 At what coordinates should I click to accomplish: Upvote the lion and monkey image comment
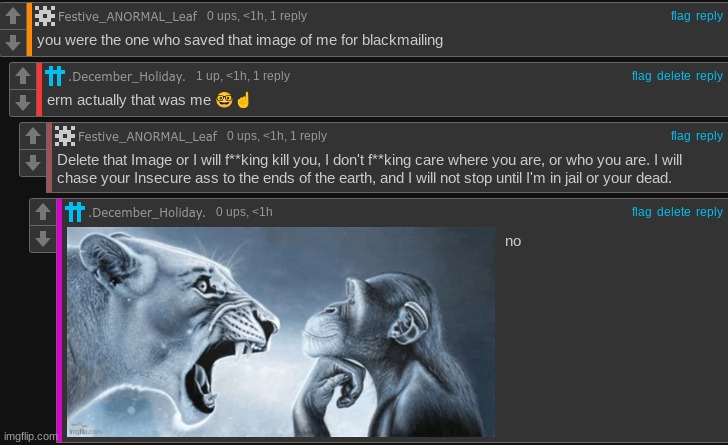click(42, 213)
